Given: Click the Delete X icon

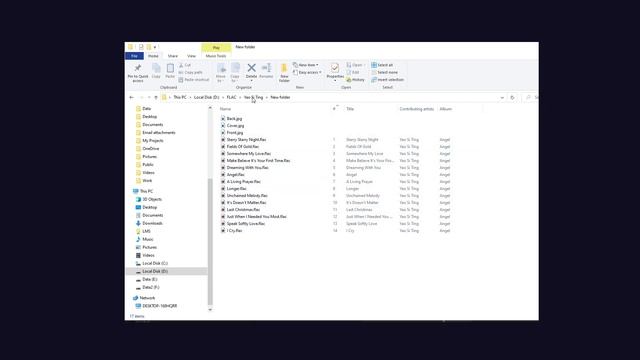Looking at the screenshot, I should (x=251, y=68).
